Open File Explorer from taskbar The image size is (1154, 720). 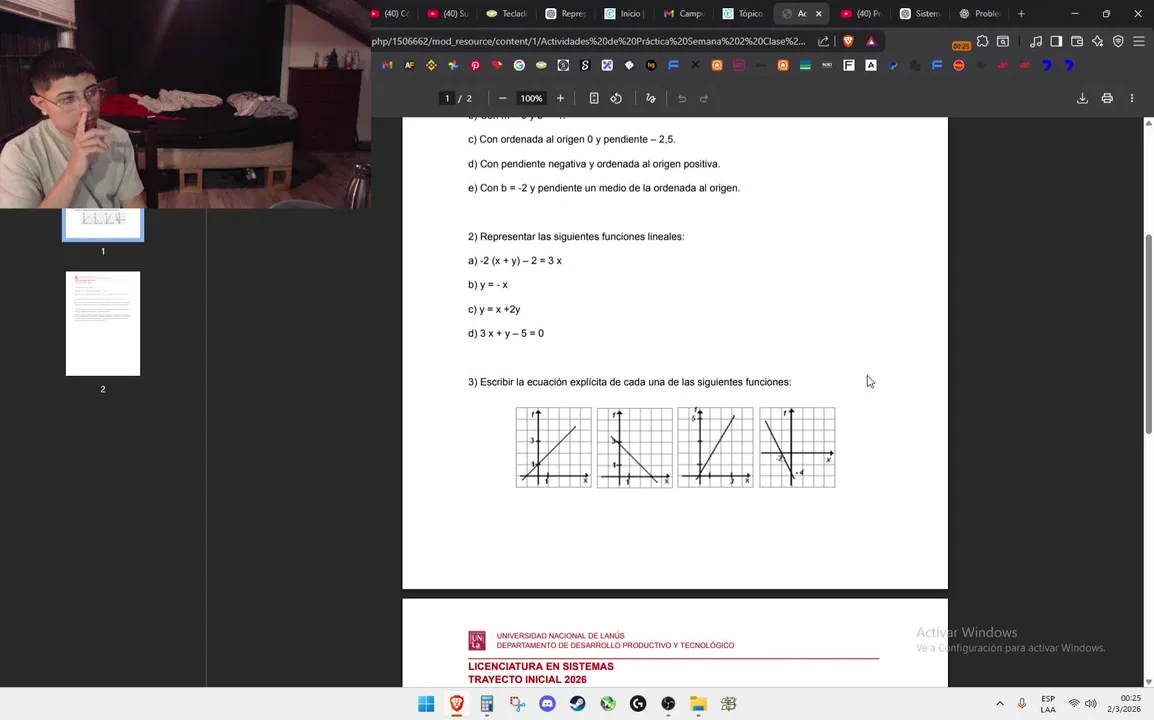[x=698, y=704]
